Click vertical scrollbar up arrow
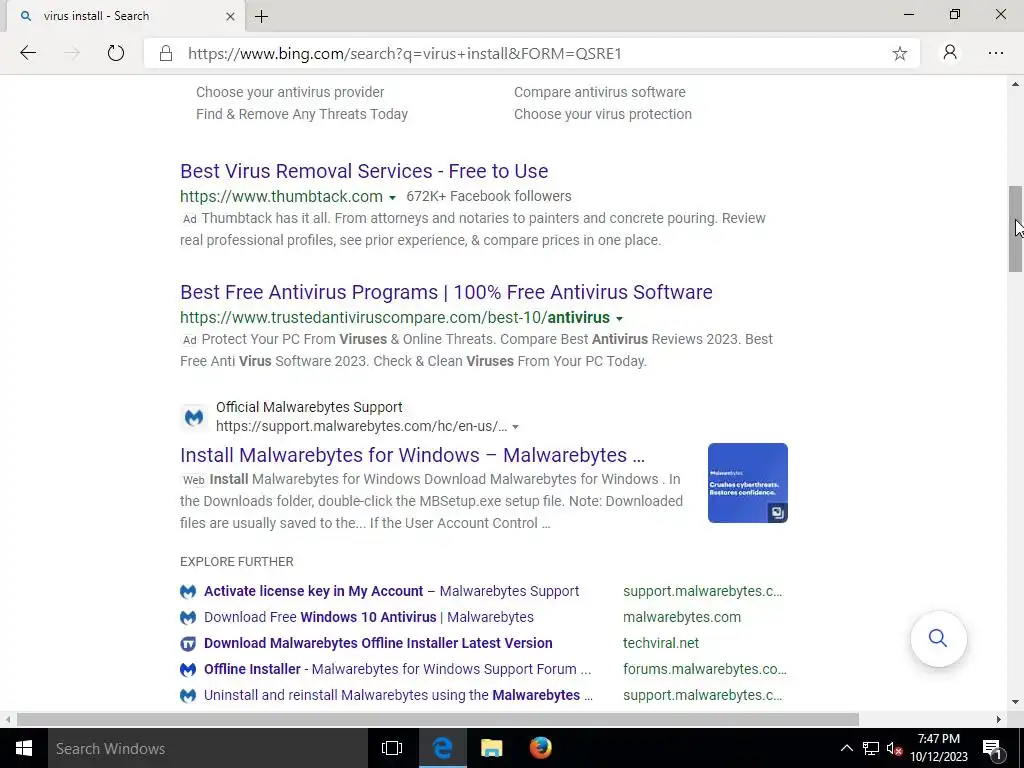1024x768 pixels. (1015, 84)
